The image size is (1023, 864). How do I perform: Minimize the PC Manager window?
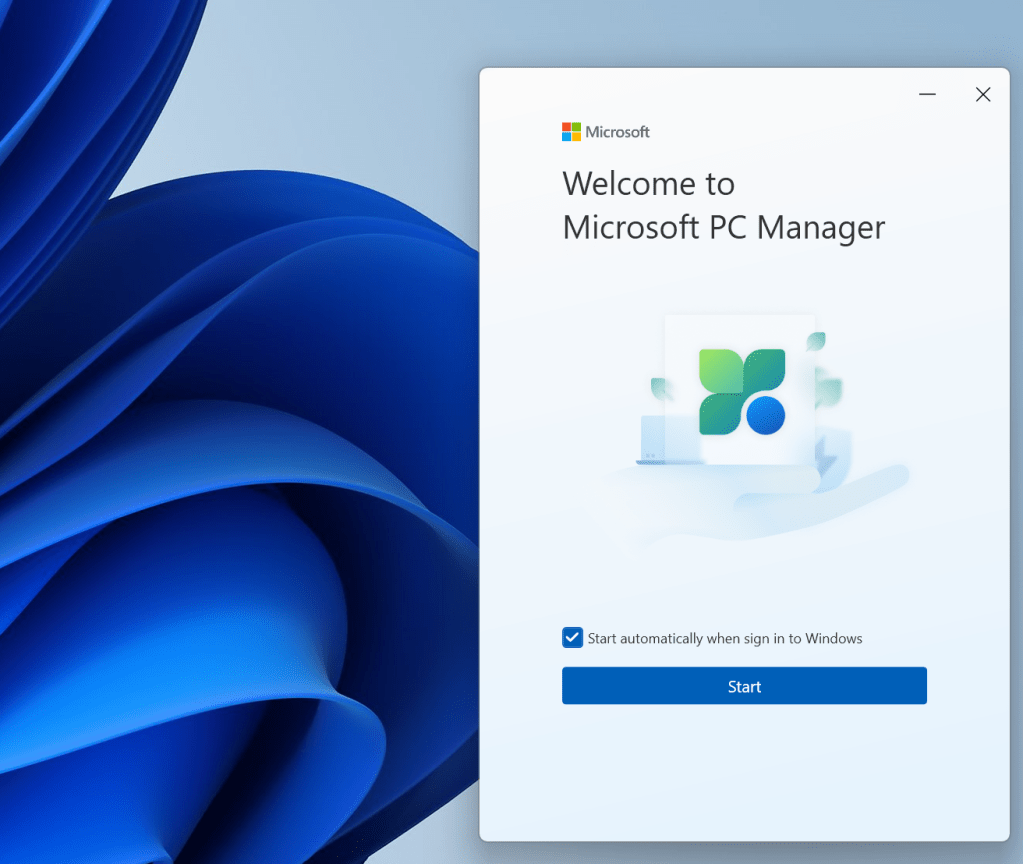click(926, 93)
